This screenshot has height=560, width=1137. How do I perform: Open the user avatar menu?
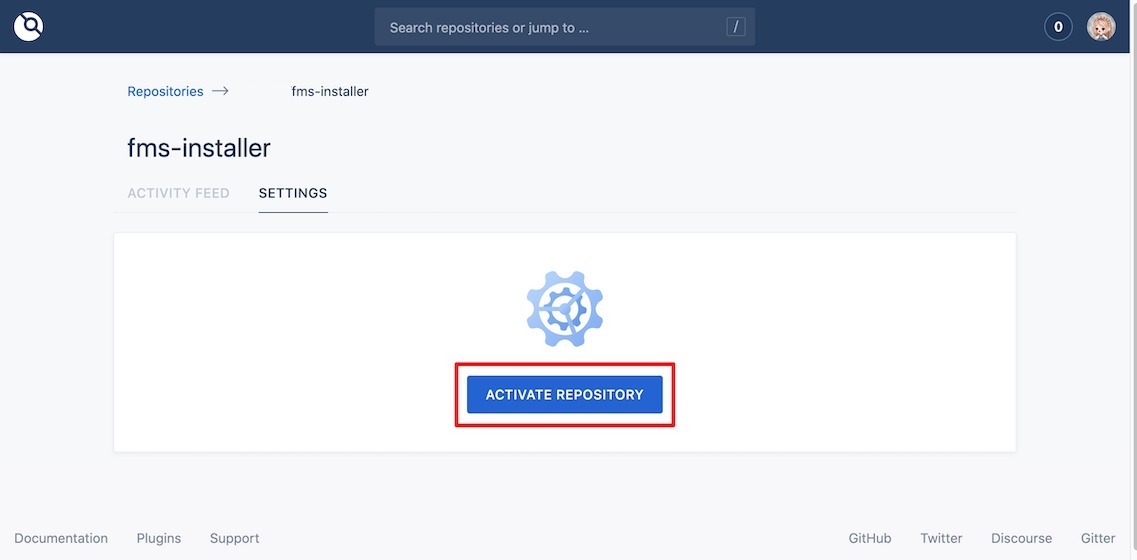pos(1101,27)
